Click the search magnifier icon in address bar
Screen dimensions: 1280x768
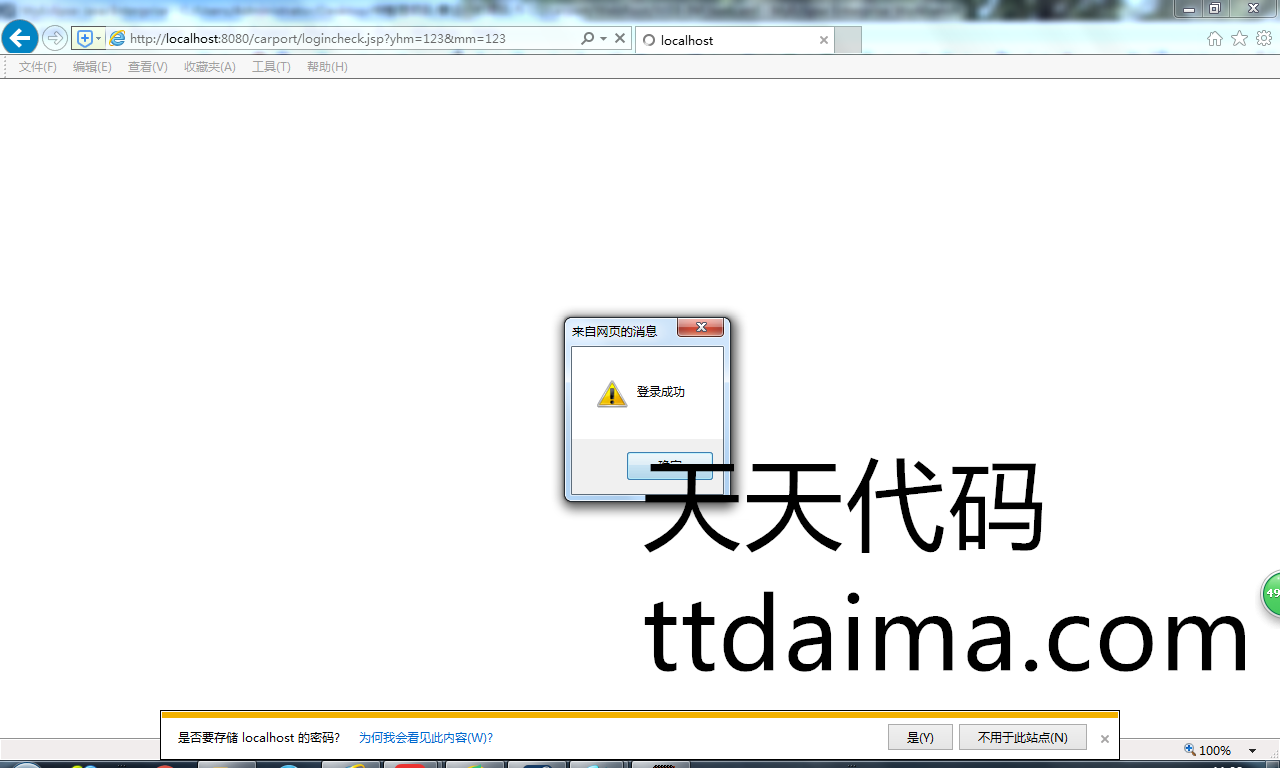587,39
